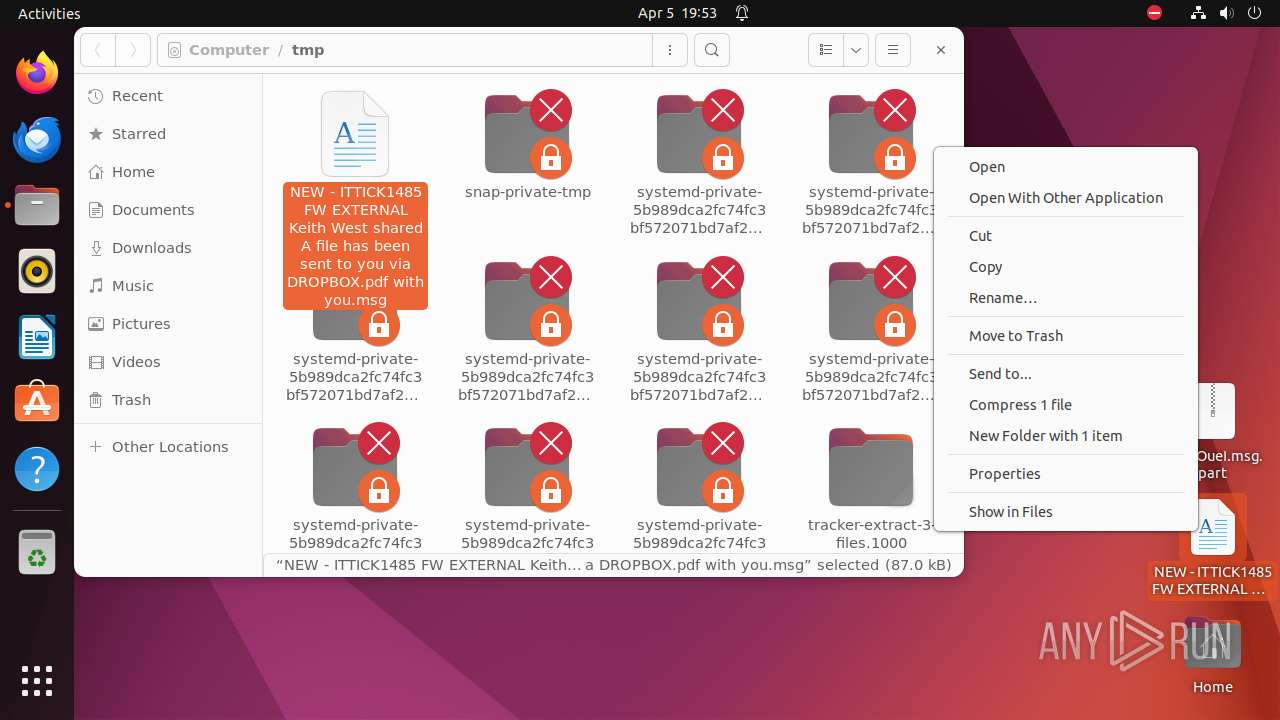Choose Rename… in the context menu
The image size is (1280, 720).
(1066, 298)
